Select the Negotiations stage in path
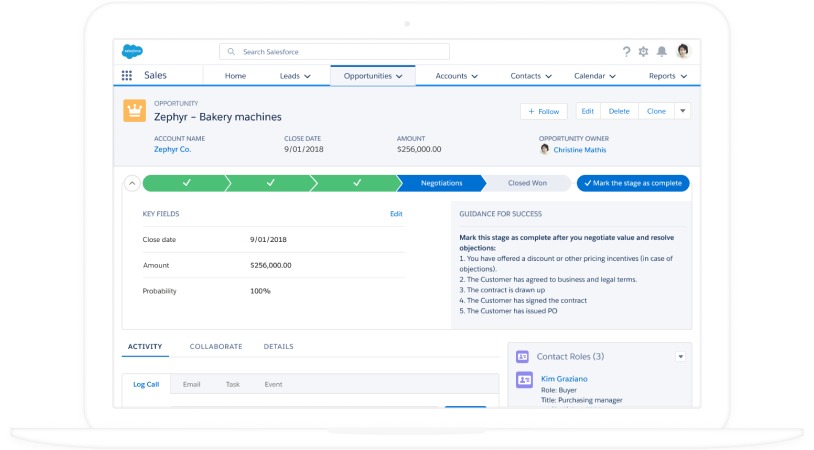Image resolution: width=814 pixels, height=450 pixels. [x=441, y=183]
